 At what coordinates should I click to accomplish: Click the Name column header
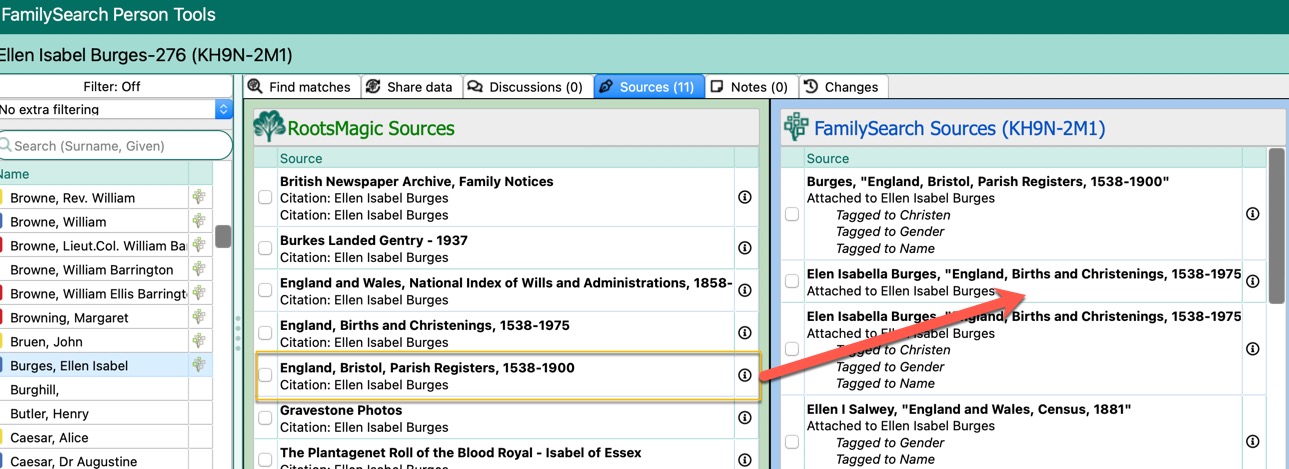(94, 174)
